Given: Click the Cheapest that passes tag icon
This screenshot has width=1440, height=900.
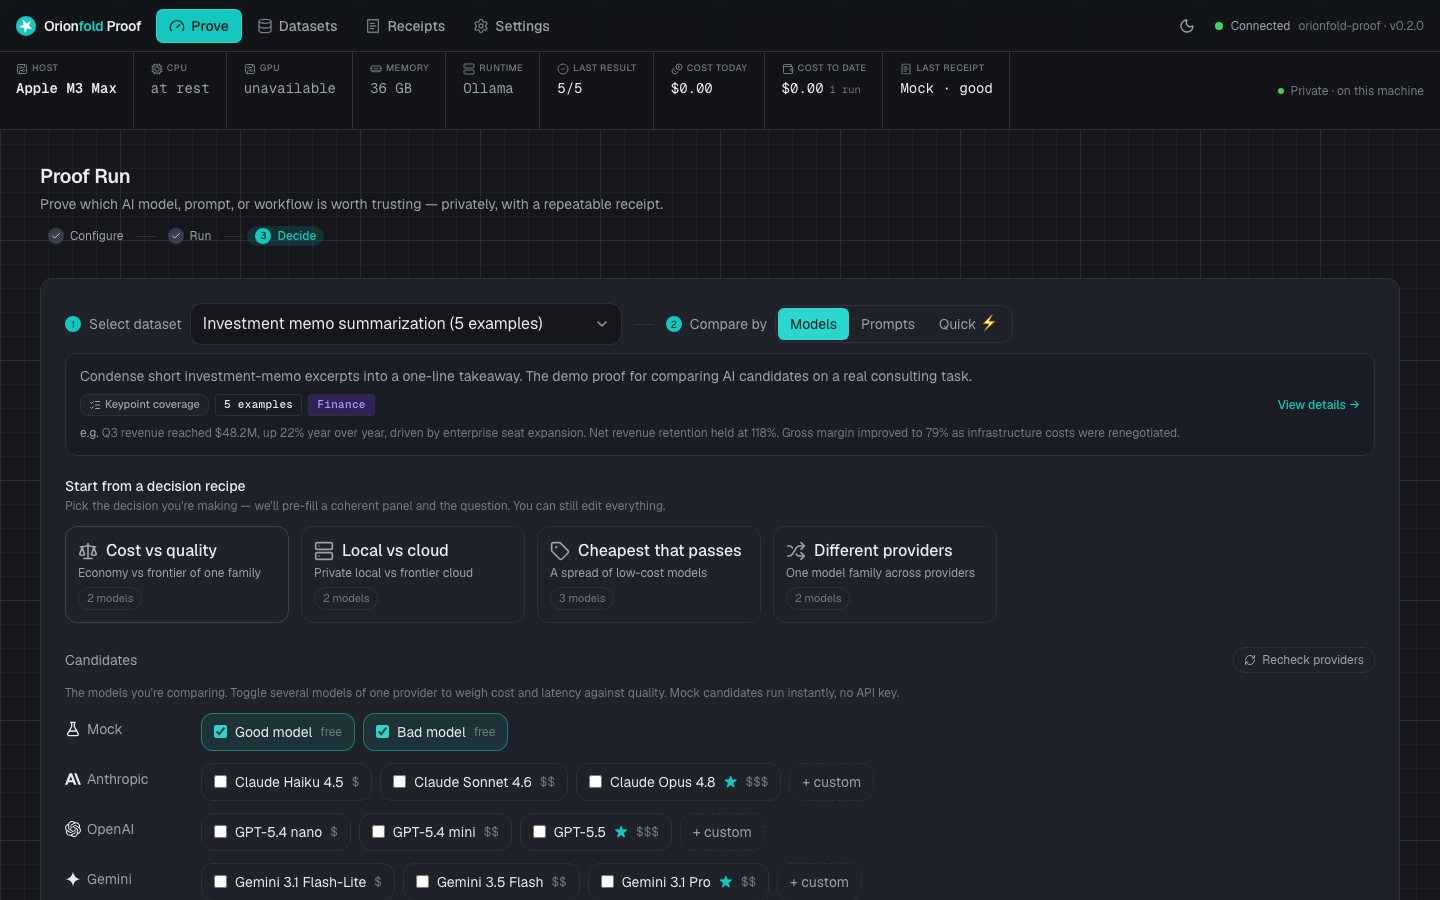Looking at the screenshot, I should point(560,551).
